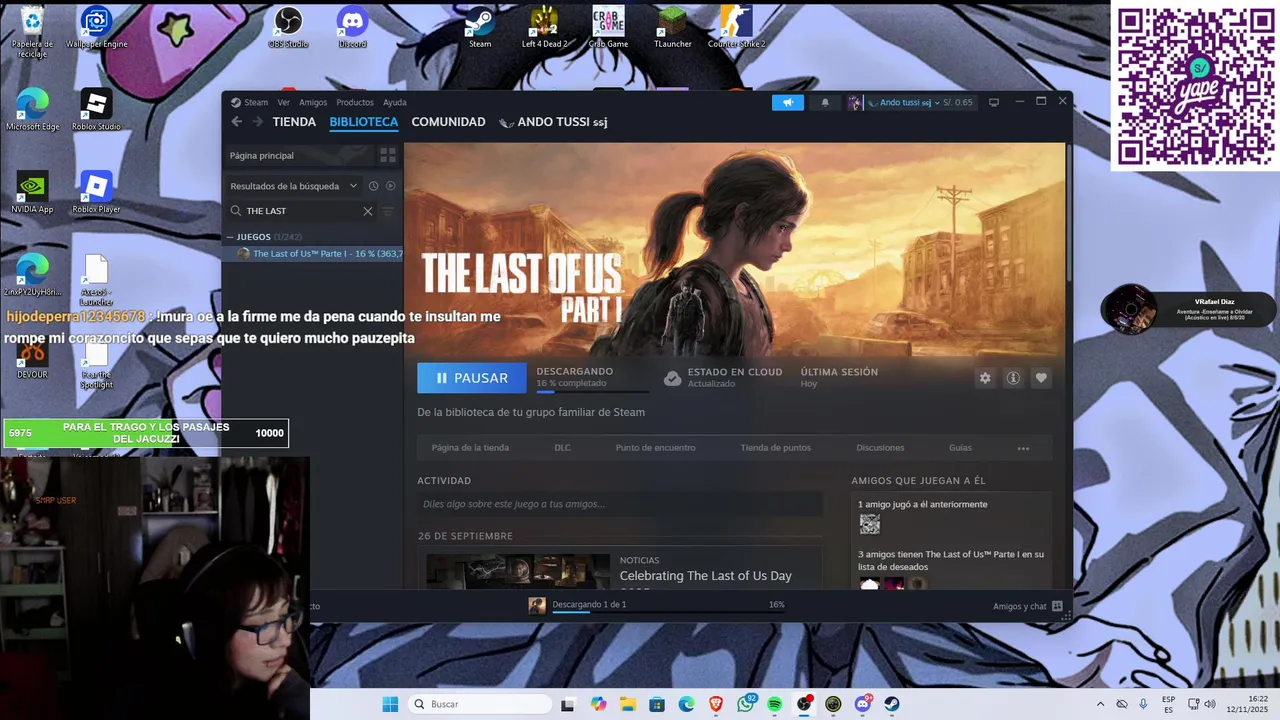1280x720 pixels.
Task: Switch to library grid collections view
Action: (x=388, y=155)
